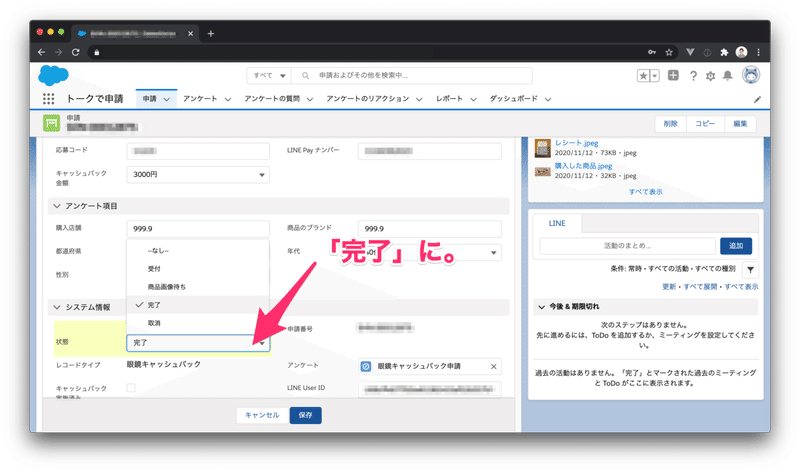The height and width of the screenshot is (472, 800).
Task: Click the 活動のまとめ input field
Action: click(x=628, y=246)
